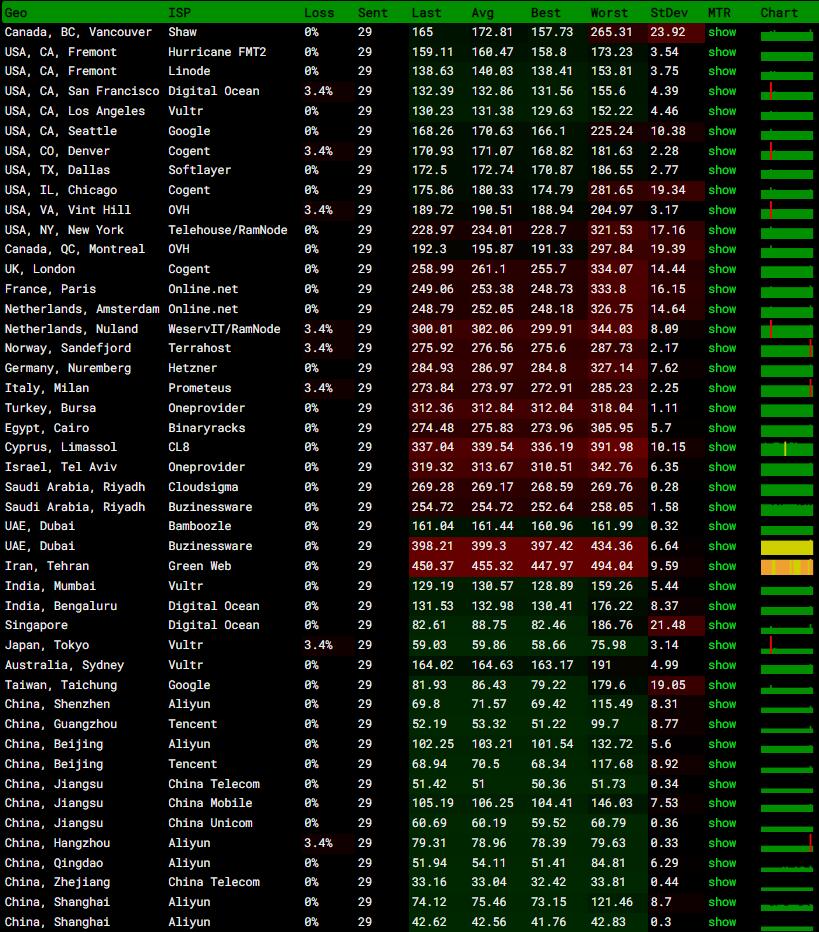Click the Avg value 33.04 for Zhejiang
Screen dimensions: 819x932
pos(489,882)
